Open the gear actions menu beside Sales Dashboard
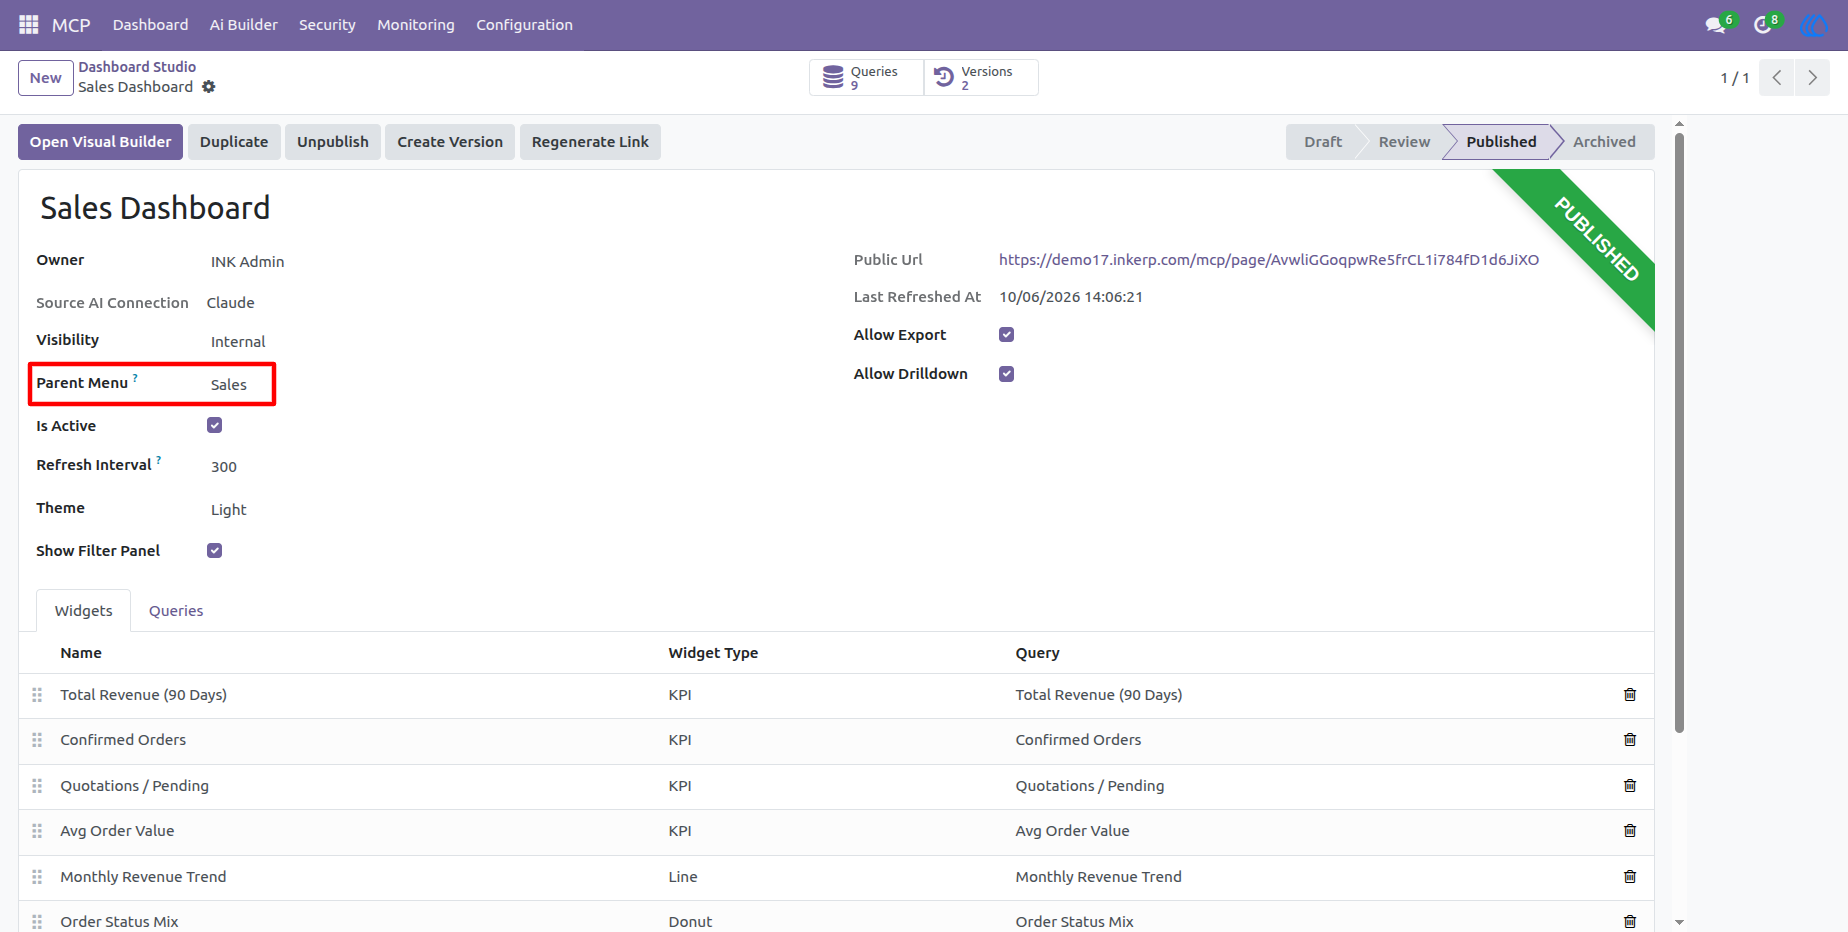 click(208, 87)
